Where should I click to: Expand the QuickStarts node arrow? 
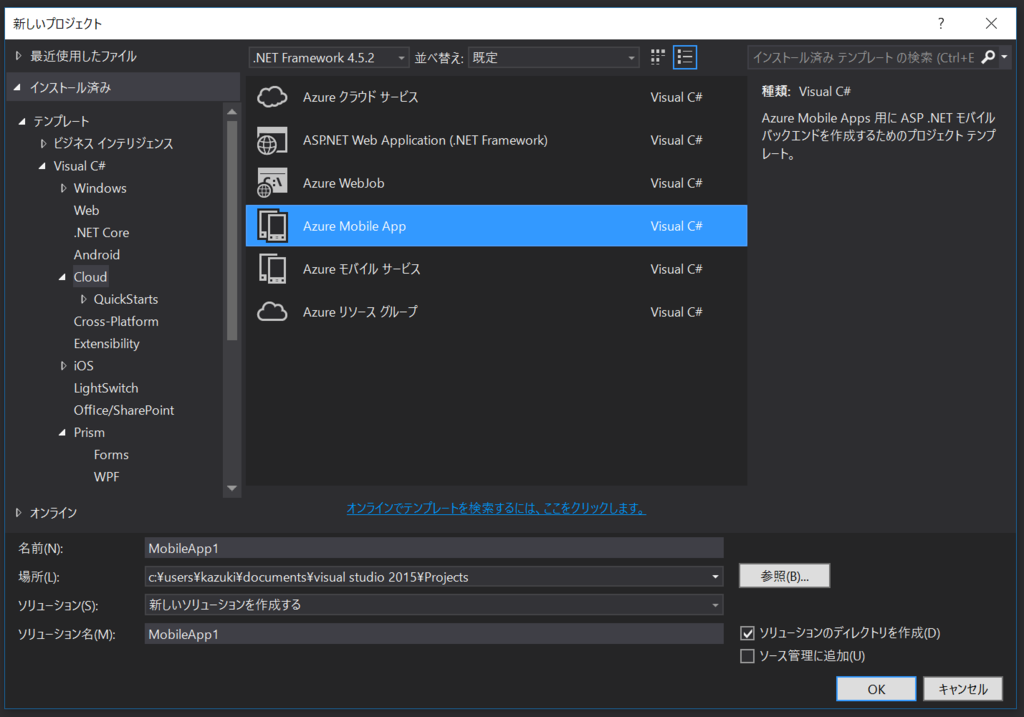point(84,299)
